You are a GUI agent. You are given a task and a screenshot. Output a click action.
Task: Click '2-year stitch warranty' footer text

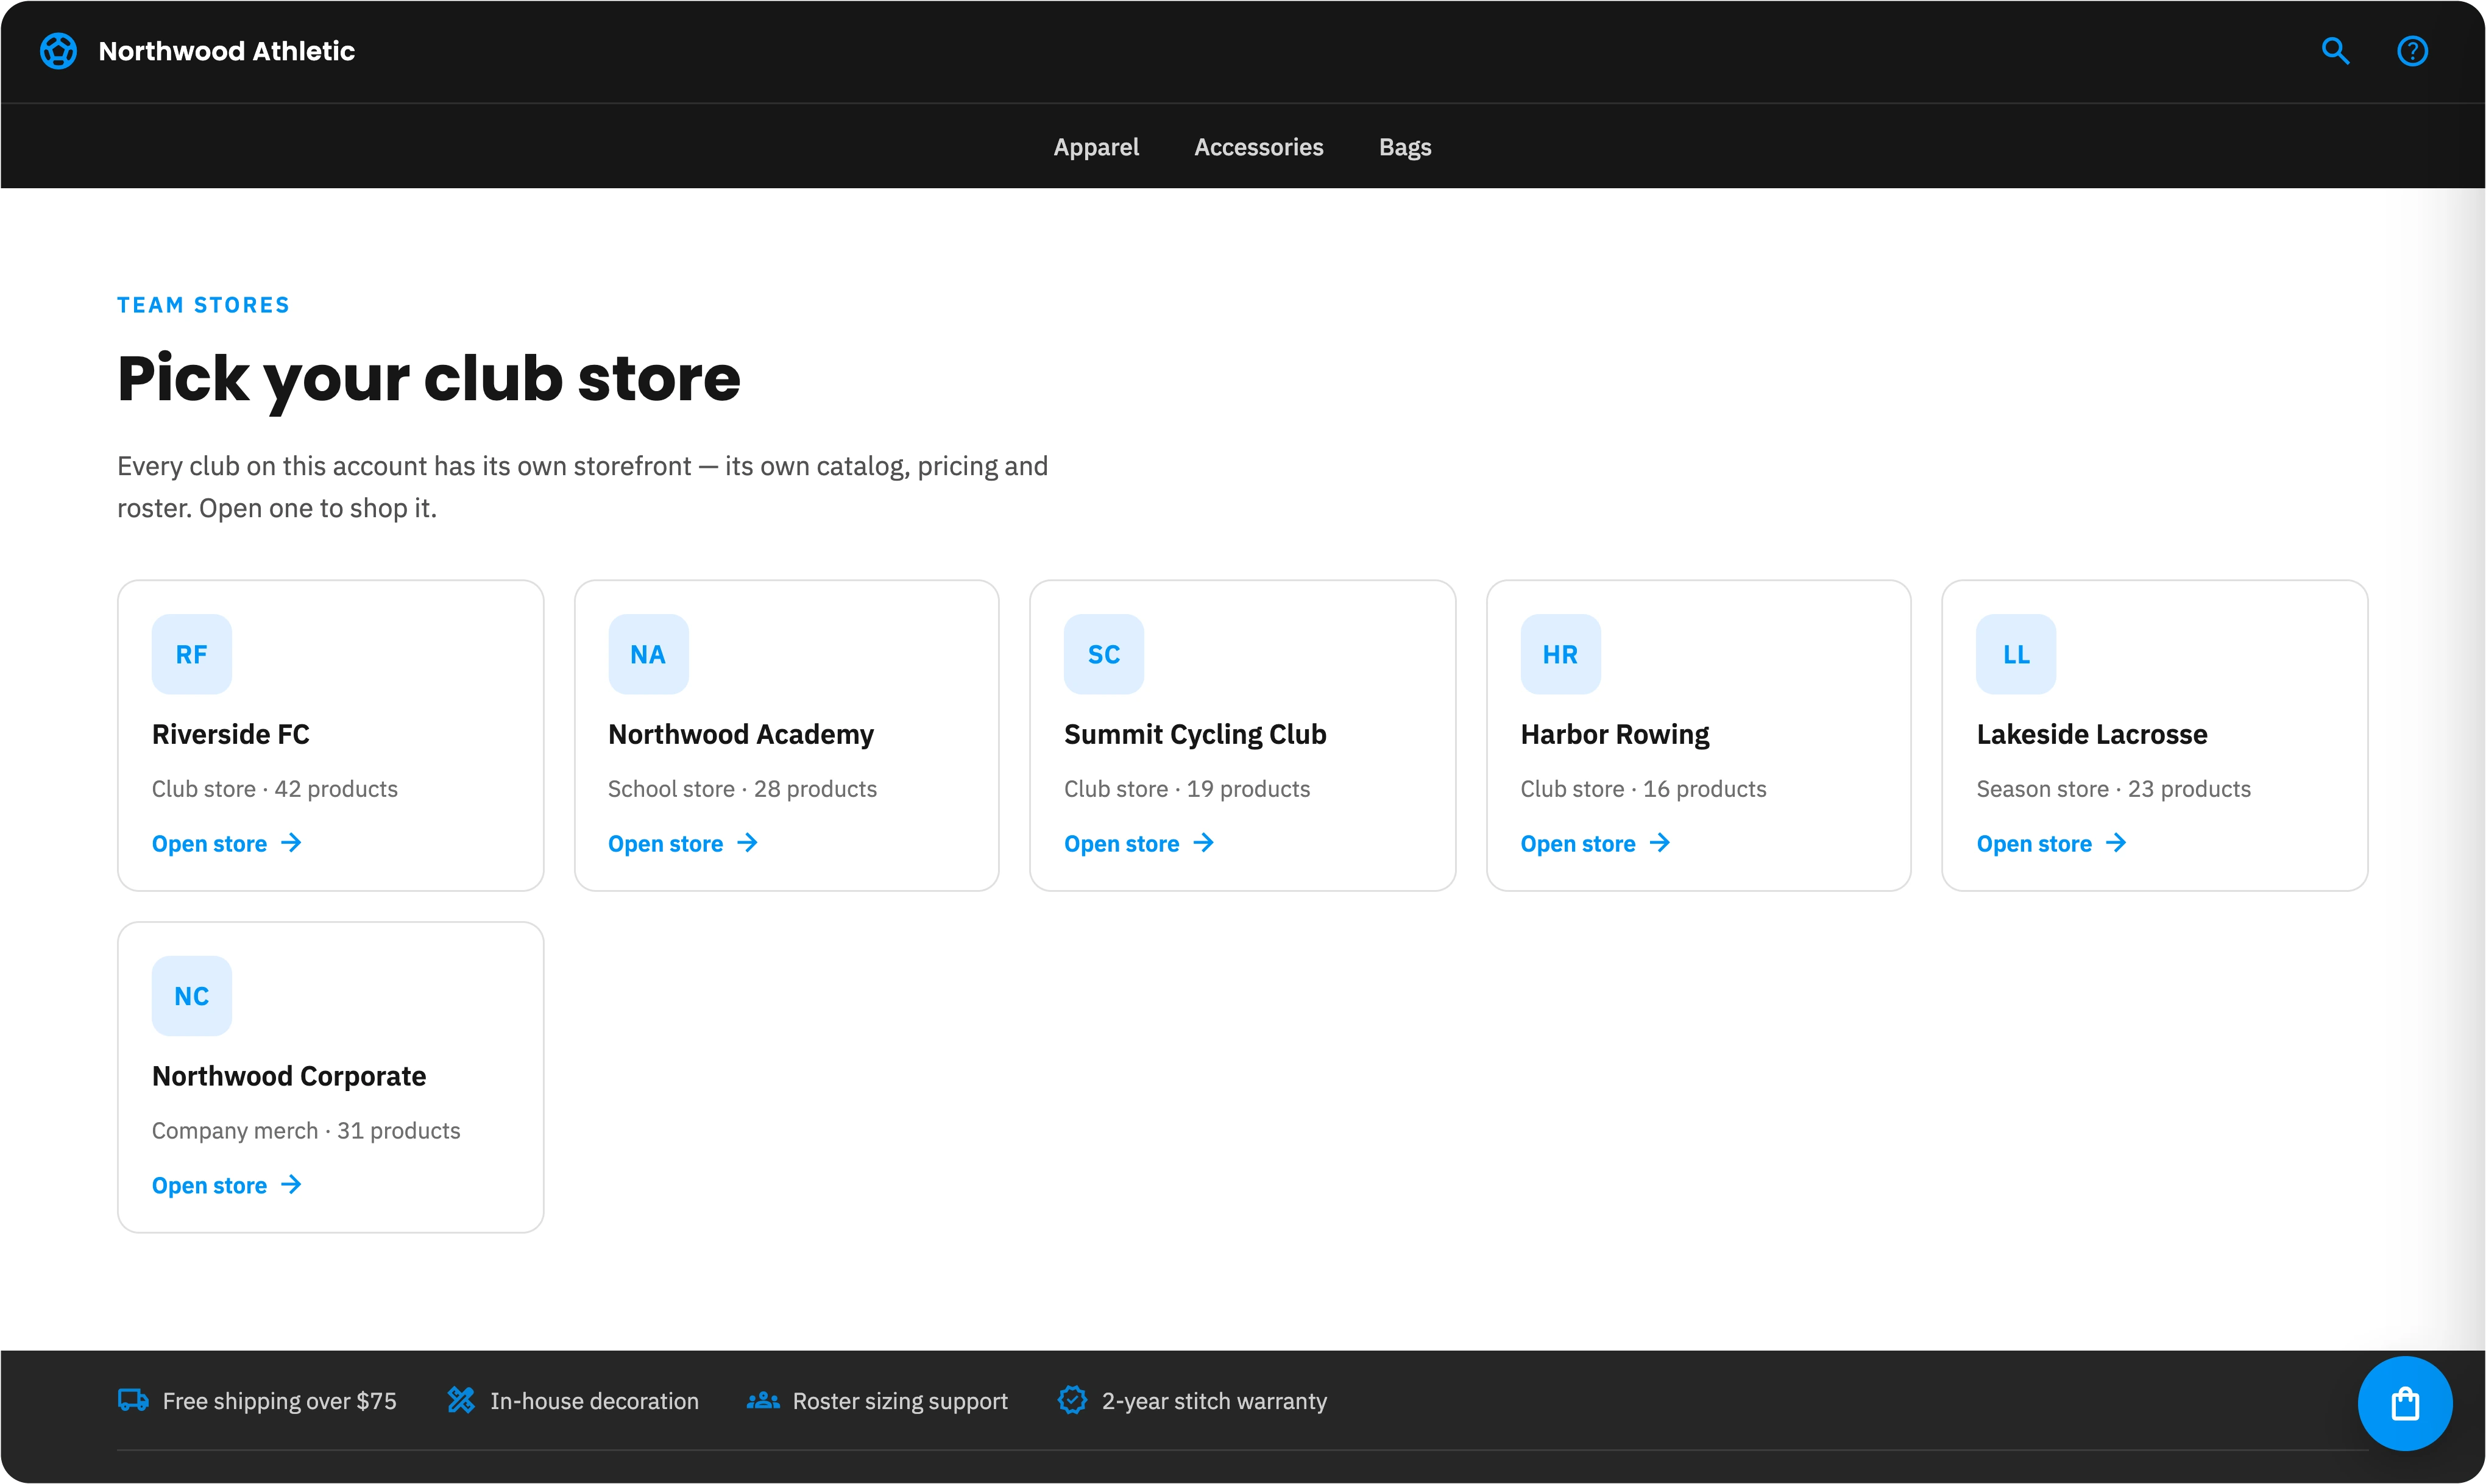(1215, 1401)
